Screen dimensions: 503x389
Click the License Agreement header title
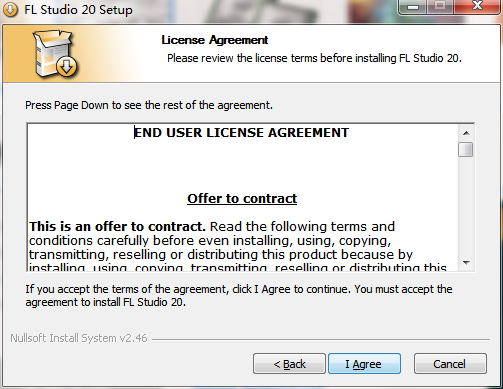pos(215,40)
